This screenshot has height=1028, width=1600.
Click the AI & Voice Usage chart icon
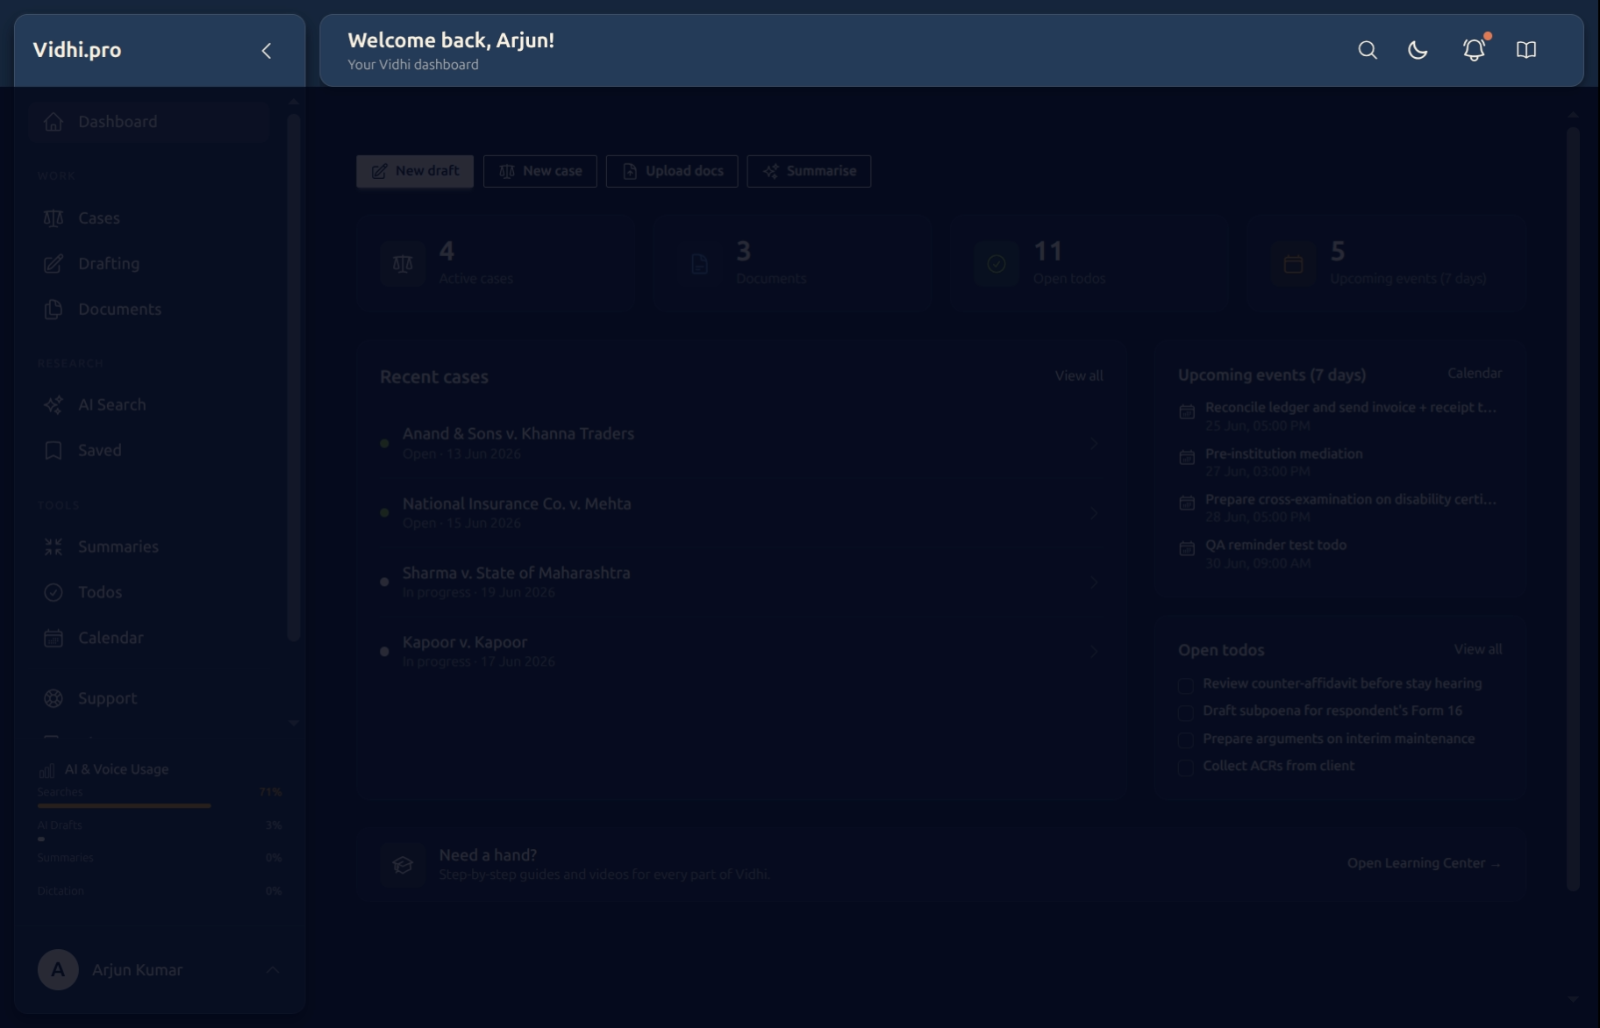[46, 770]
